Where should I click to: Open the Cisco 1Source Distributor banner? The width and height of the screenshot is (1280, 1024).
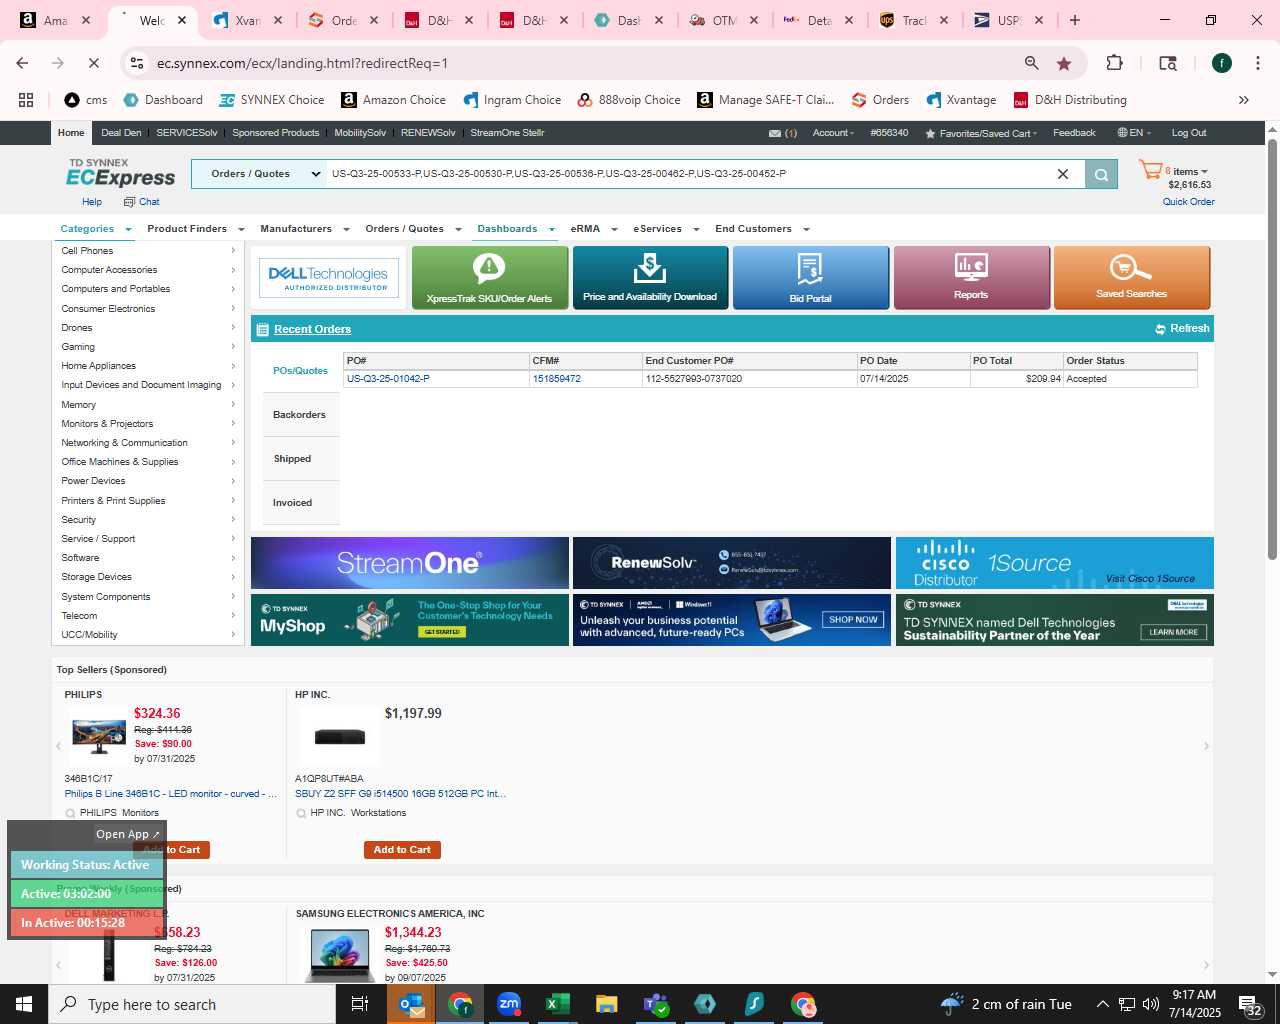1055,563
